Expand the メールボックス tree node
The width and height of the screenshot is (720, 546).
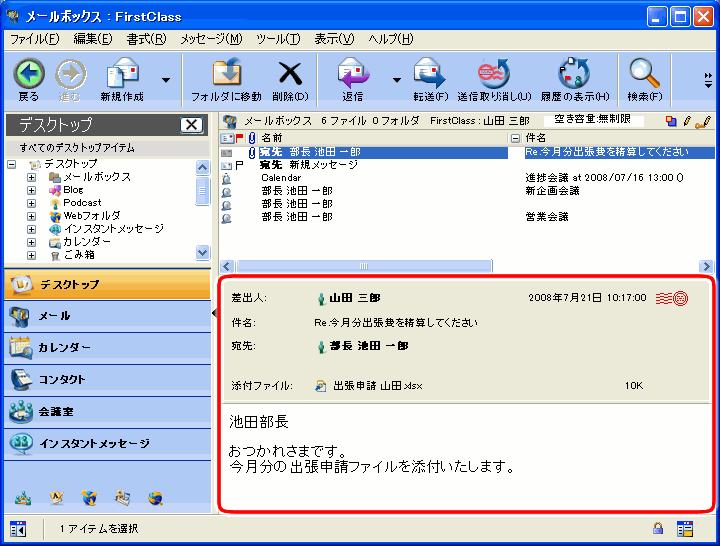point(32,177)
